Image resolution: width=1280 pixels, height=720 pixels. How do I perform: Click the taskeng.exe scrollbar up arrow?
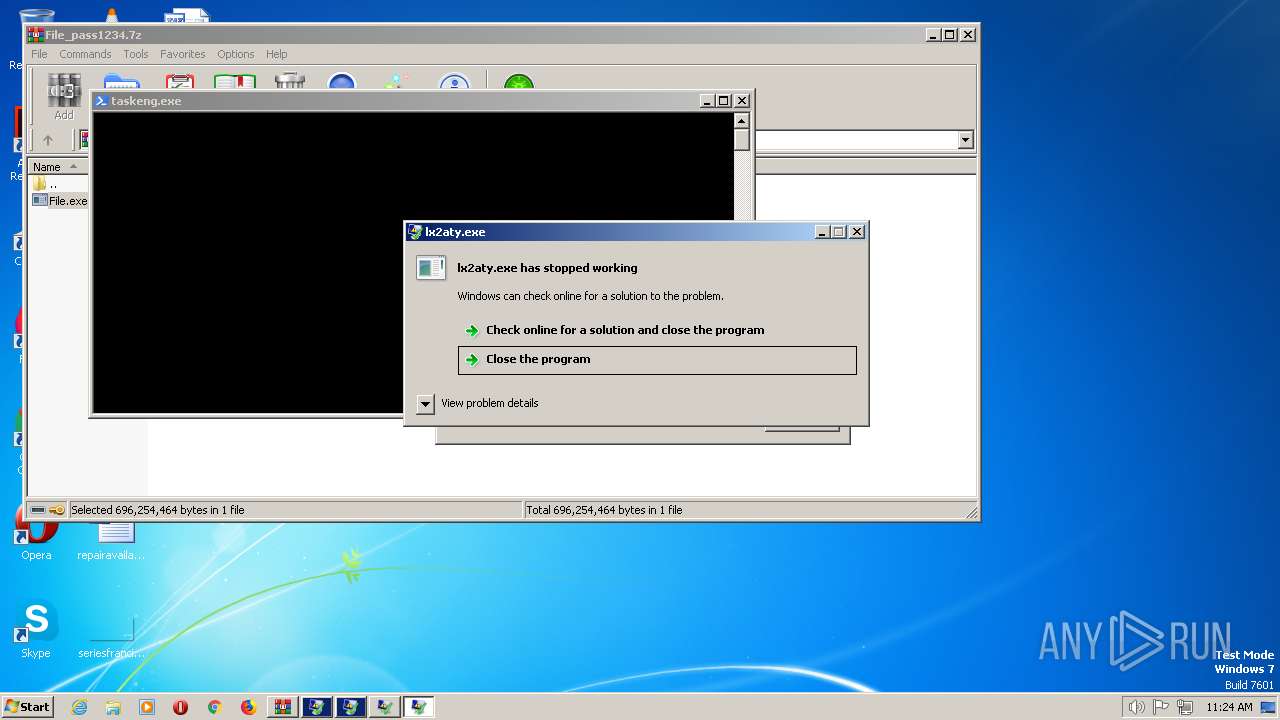click(741, 121)
